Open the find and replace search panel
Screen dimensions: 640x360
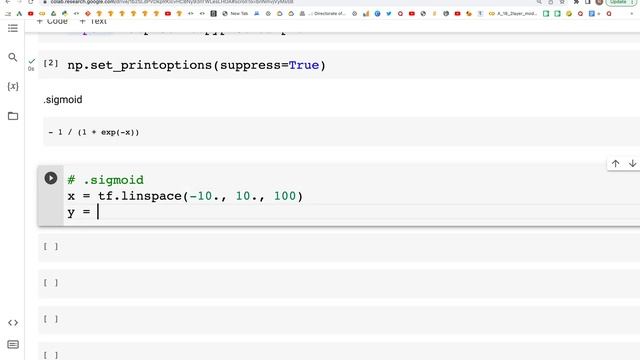click(13, 57)
